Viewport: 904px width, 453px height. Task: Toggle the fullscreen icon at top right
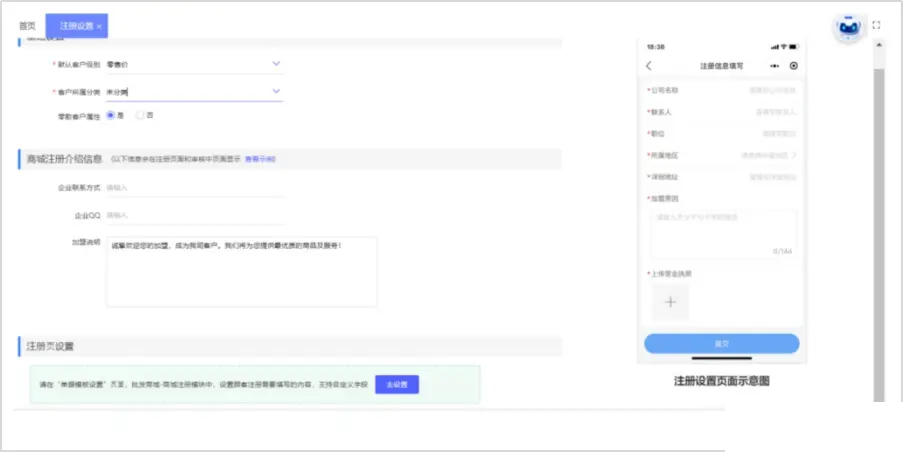876,25
